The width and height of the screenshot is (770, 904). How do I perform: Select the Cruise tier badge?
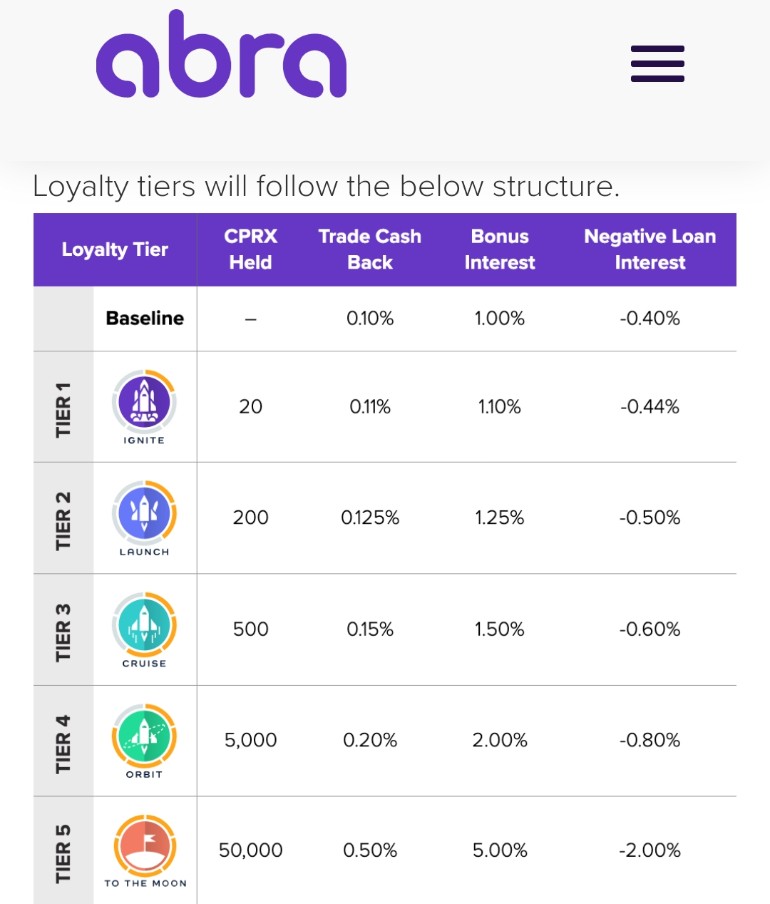pyautogui.click(x=144, y=630)
